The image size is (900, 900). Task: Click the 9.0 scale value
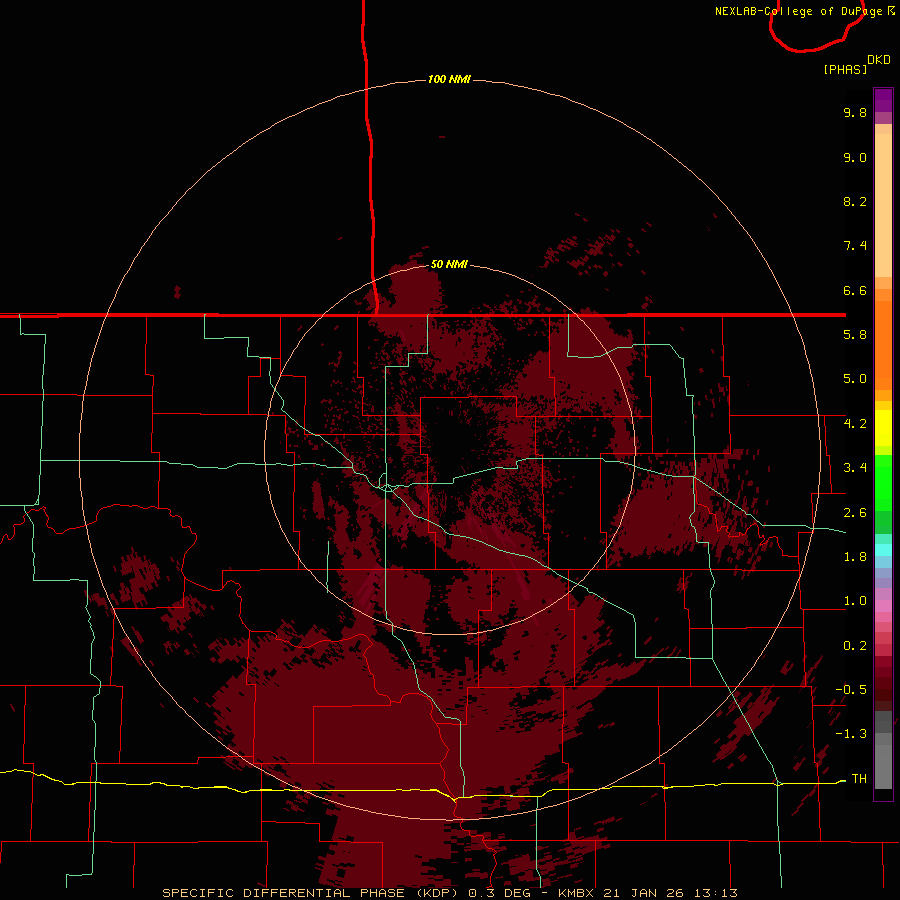[x=855, y=157]
